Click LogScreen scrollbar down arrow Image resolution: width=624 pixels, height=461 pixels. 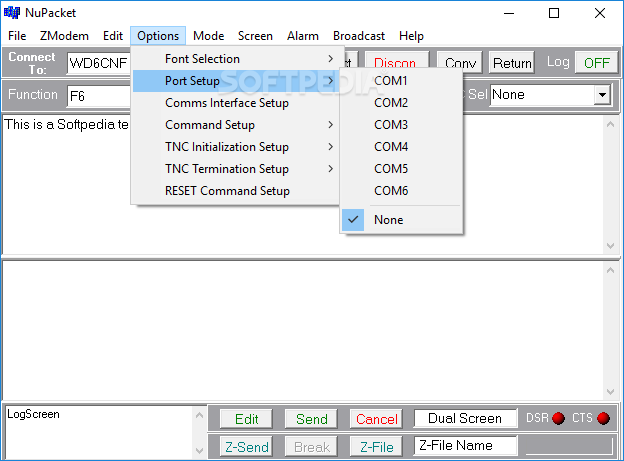pos(200,451)
